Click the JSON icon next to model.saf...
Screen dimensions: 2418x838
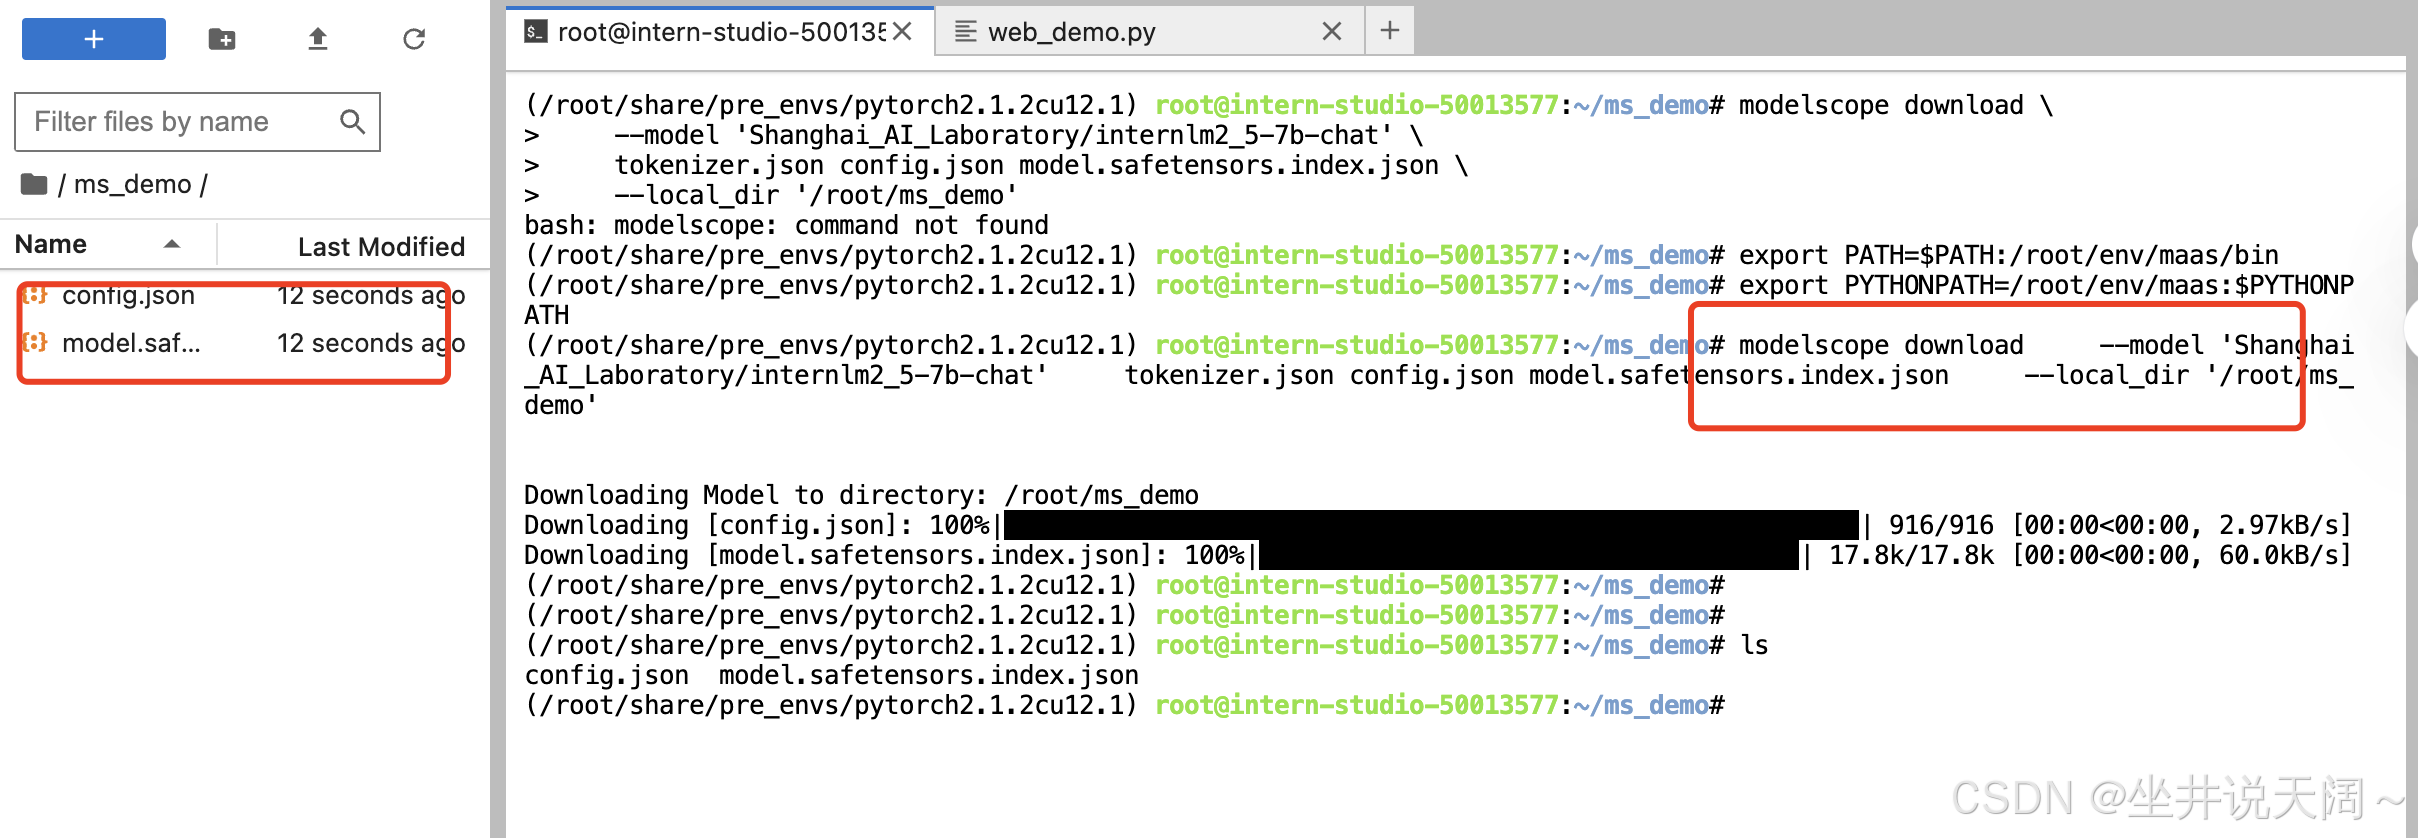click(x=35, y=343)
